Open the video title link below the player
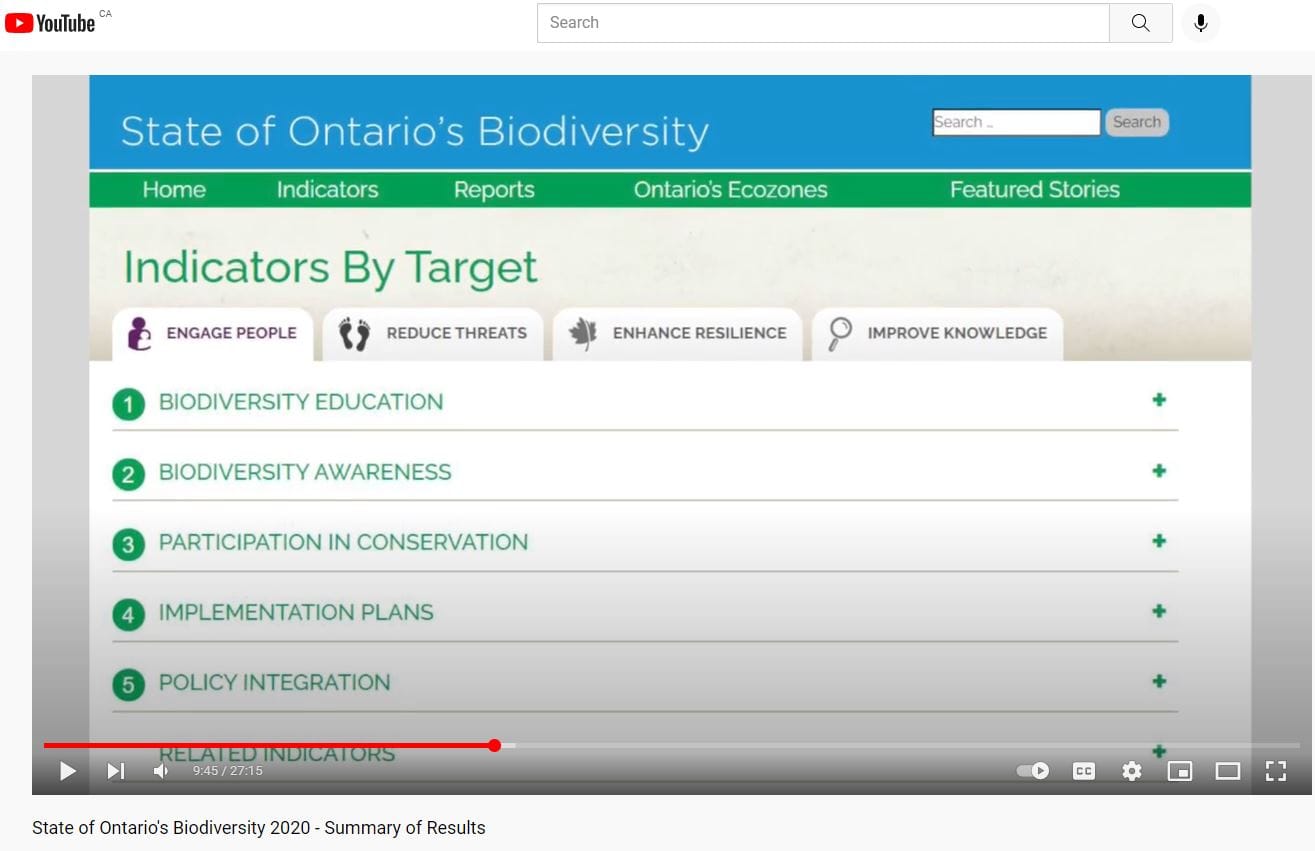Viewport: 1315px width, 851px height. tap(258, 828)
